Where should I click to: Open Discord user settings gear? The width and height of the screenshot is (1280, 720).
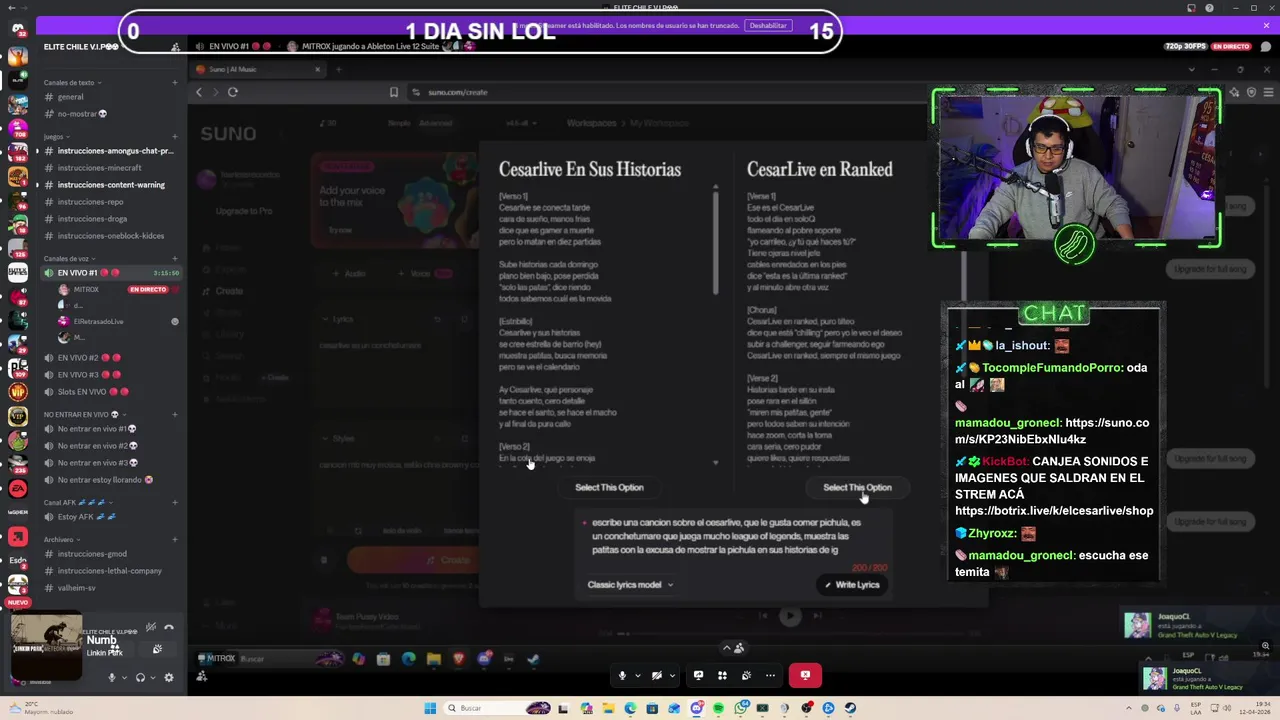click(x=168, y=678)
